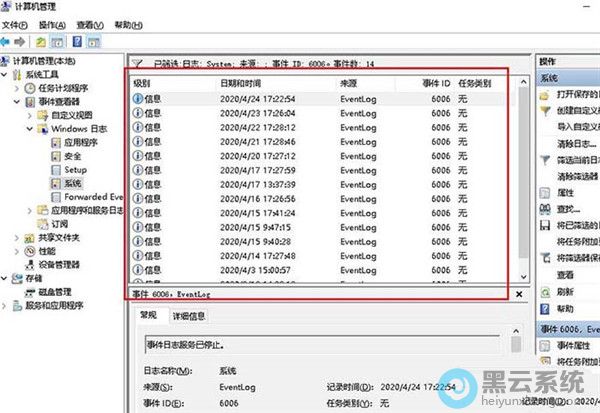Click the Back arrow in the toolbar
600x413 pixels.
[7, 42]
